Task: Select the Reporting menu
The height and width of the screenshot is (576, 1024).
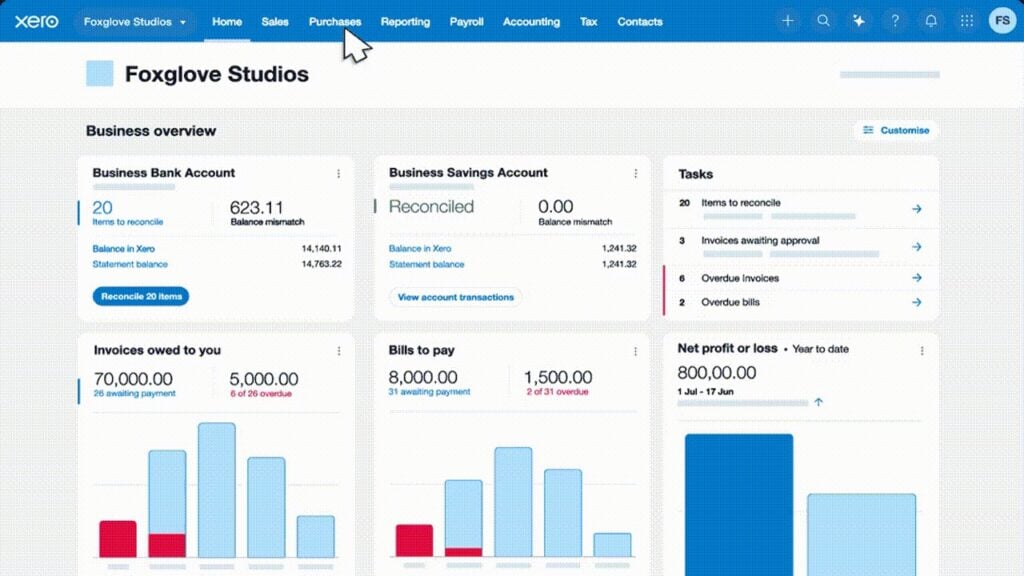Action: coord(405,22)
